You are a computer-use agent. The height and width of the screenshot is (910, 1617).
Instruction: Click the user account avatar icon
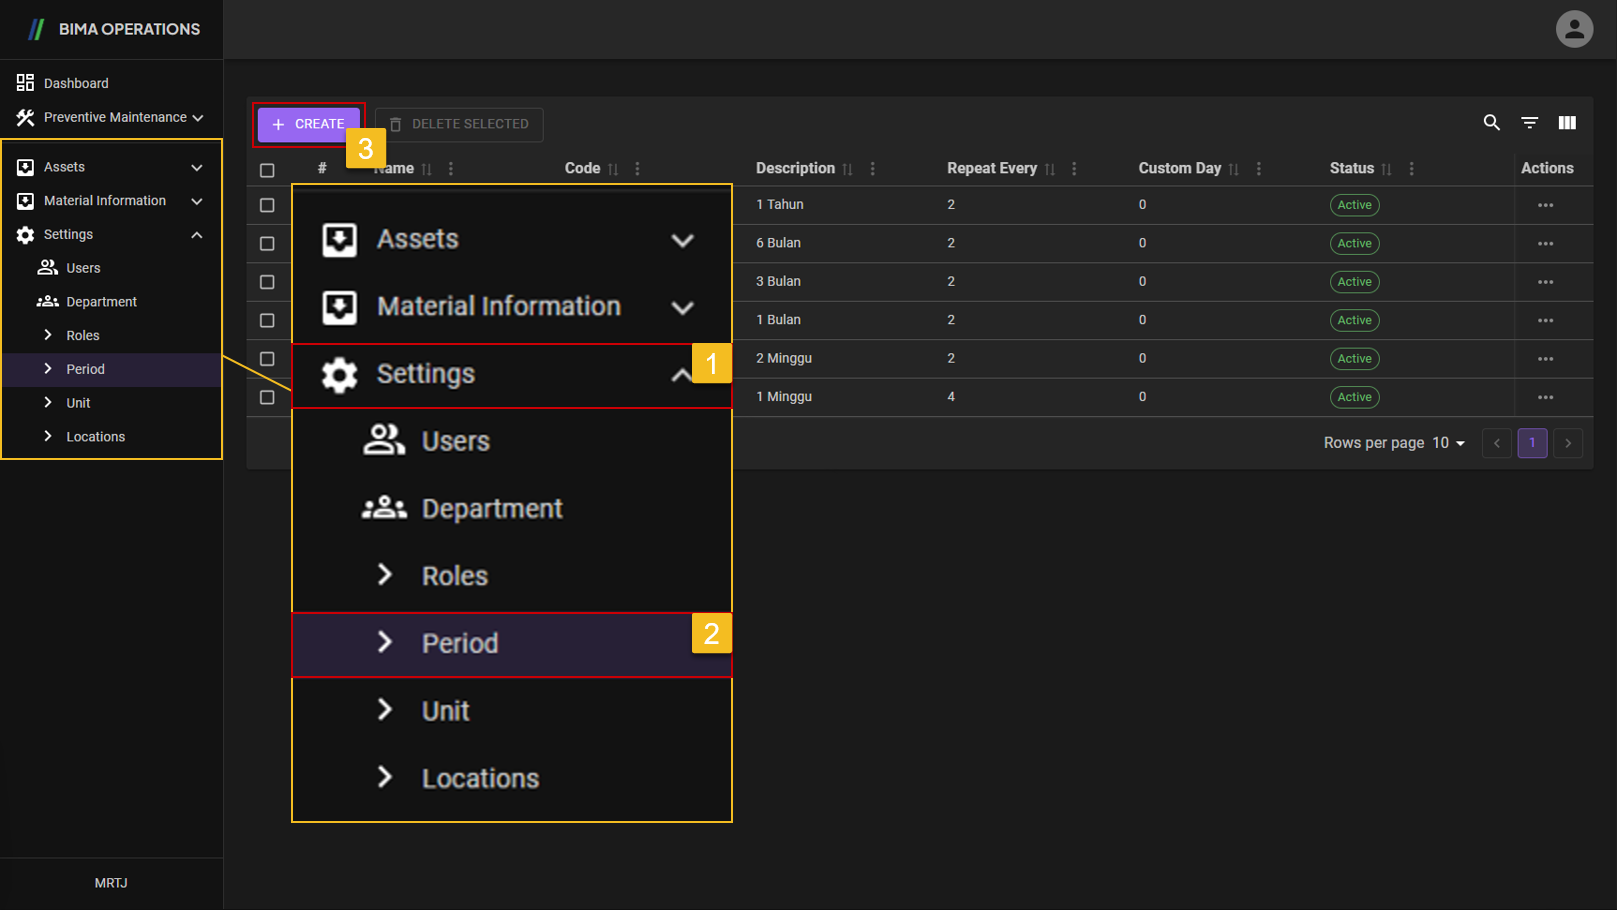[x=1573, y=29]
